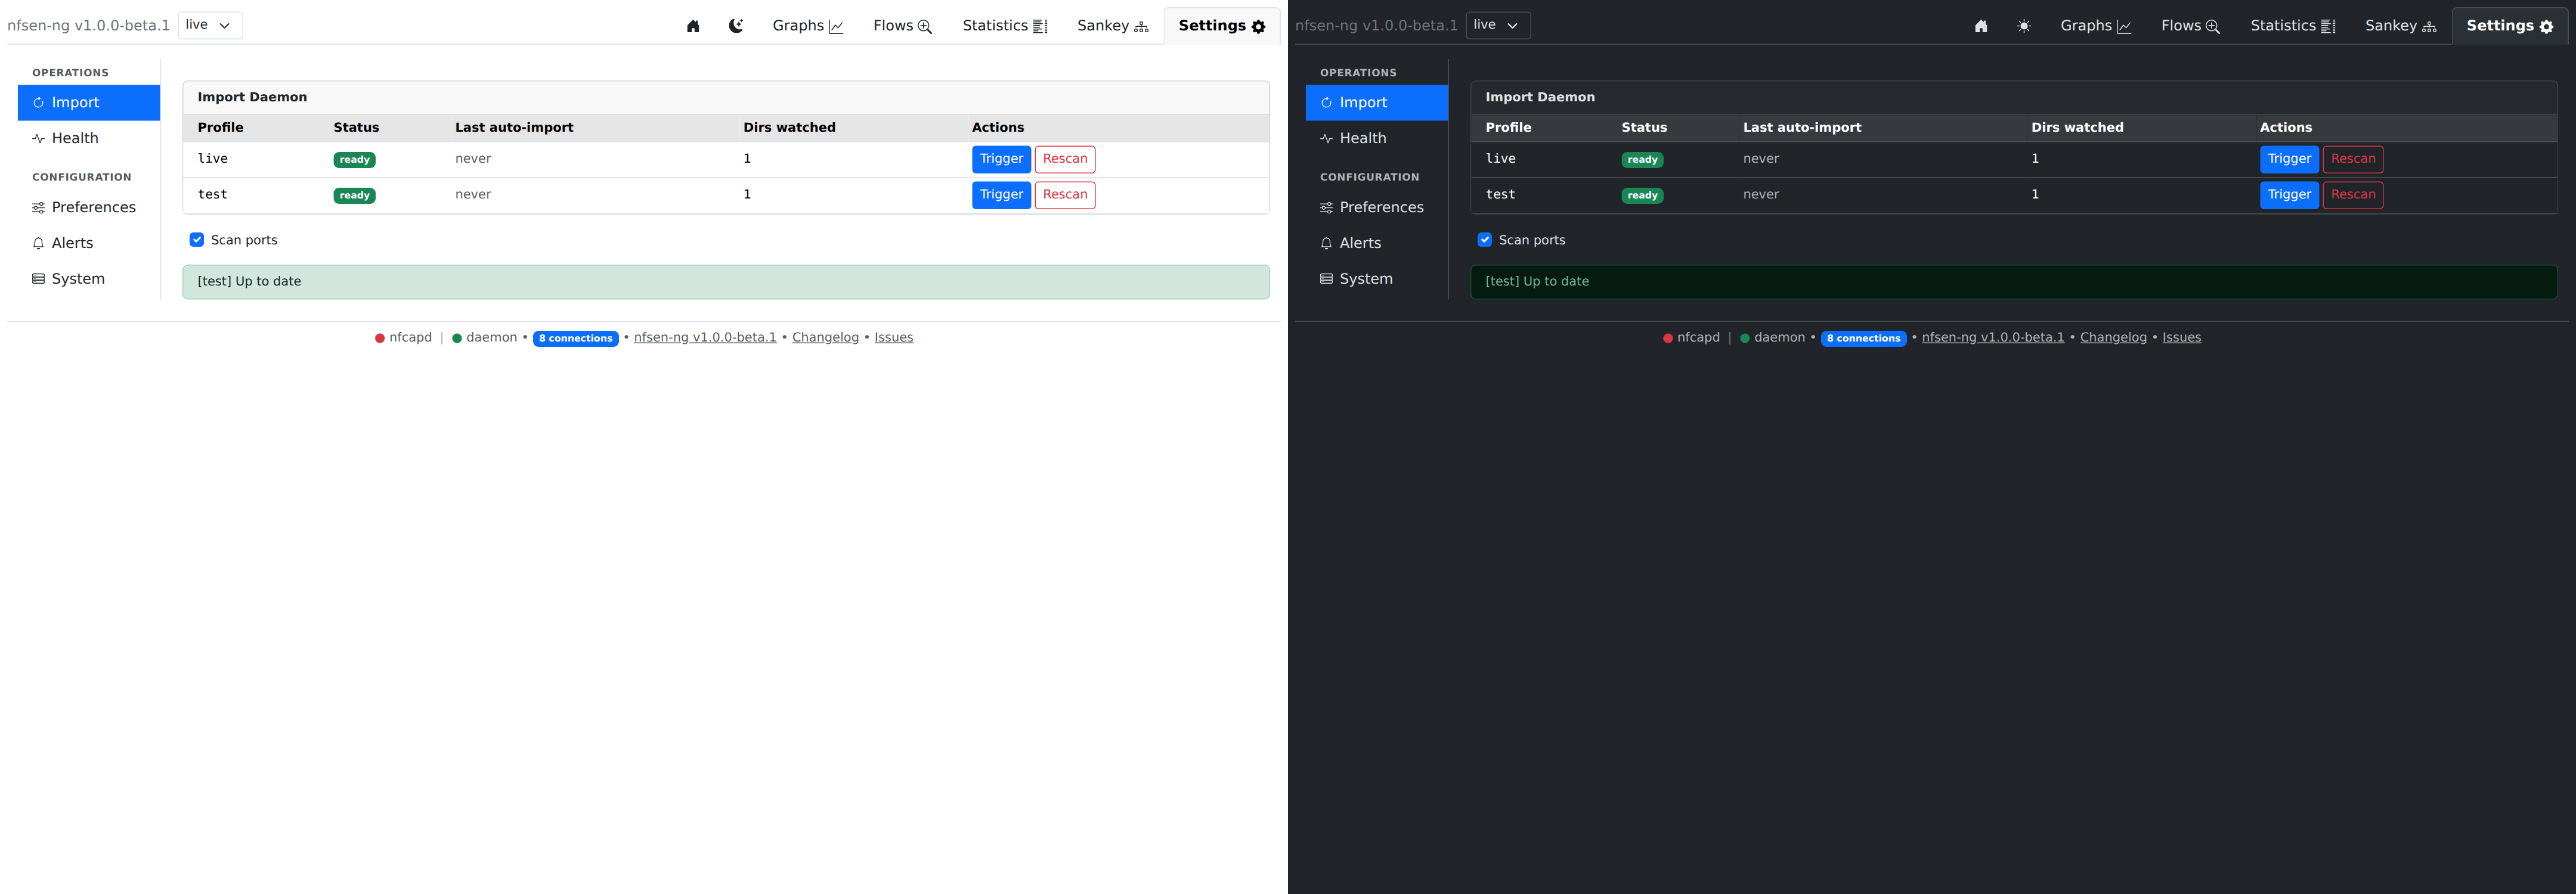
Task: Open Health section in dark theme sidebar
Action: 1377,139
